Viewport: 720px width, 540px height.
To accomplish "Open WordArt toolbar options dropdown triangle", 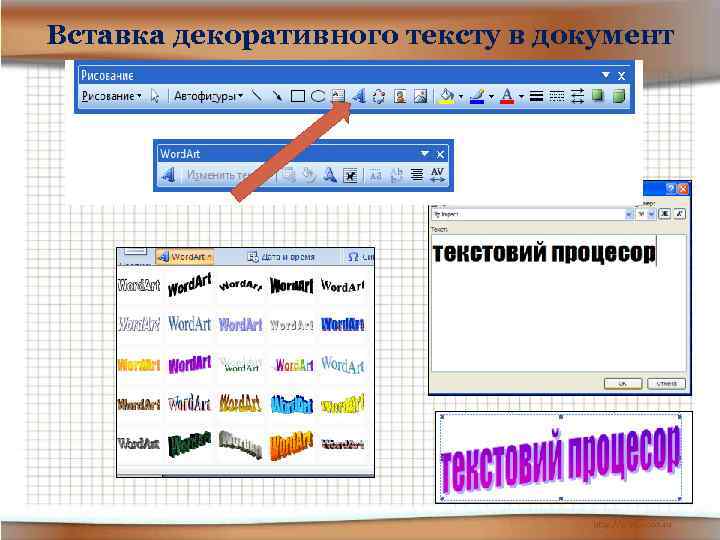I will click(425, 153).
